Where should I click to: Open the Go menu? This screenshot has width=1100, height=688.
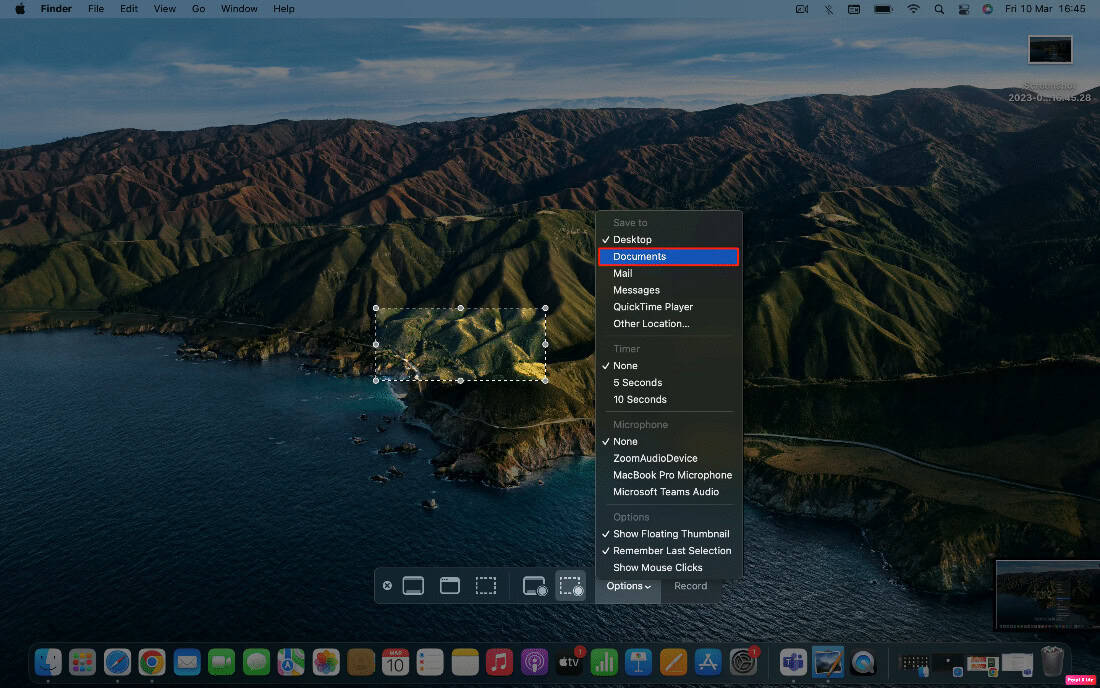point(199,9)
